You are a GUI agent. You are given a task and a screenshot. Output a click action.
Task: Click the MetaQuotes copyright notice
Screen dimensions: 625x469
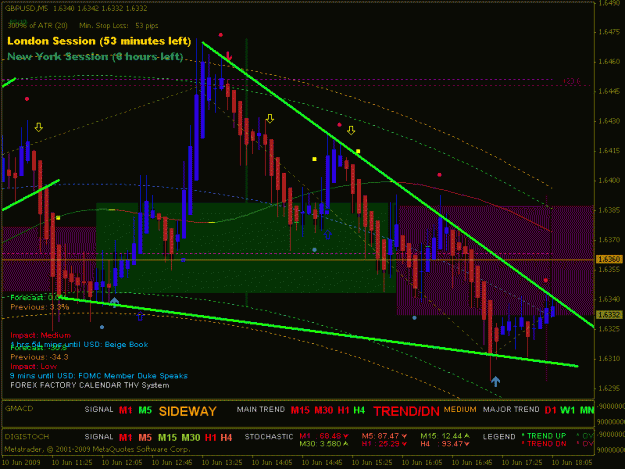[x=97, y=449]
